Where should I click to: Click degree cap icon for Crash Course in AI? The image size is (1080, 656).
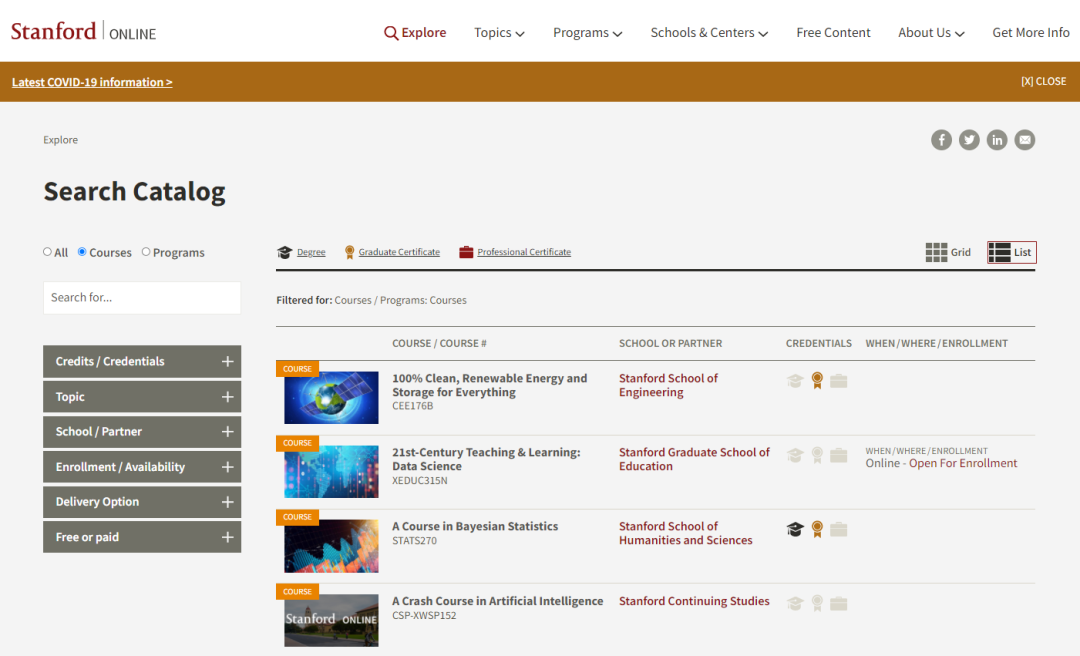coord(795,604)
